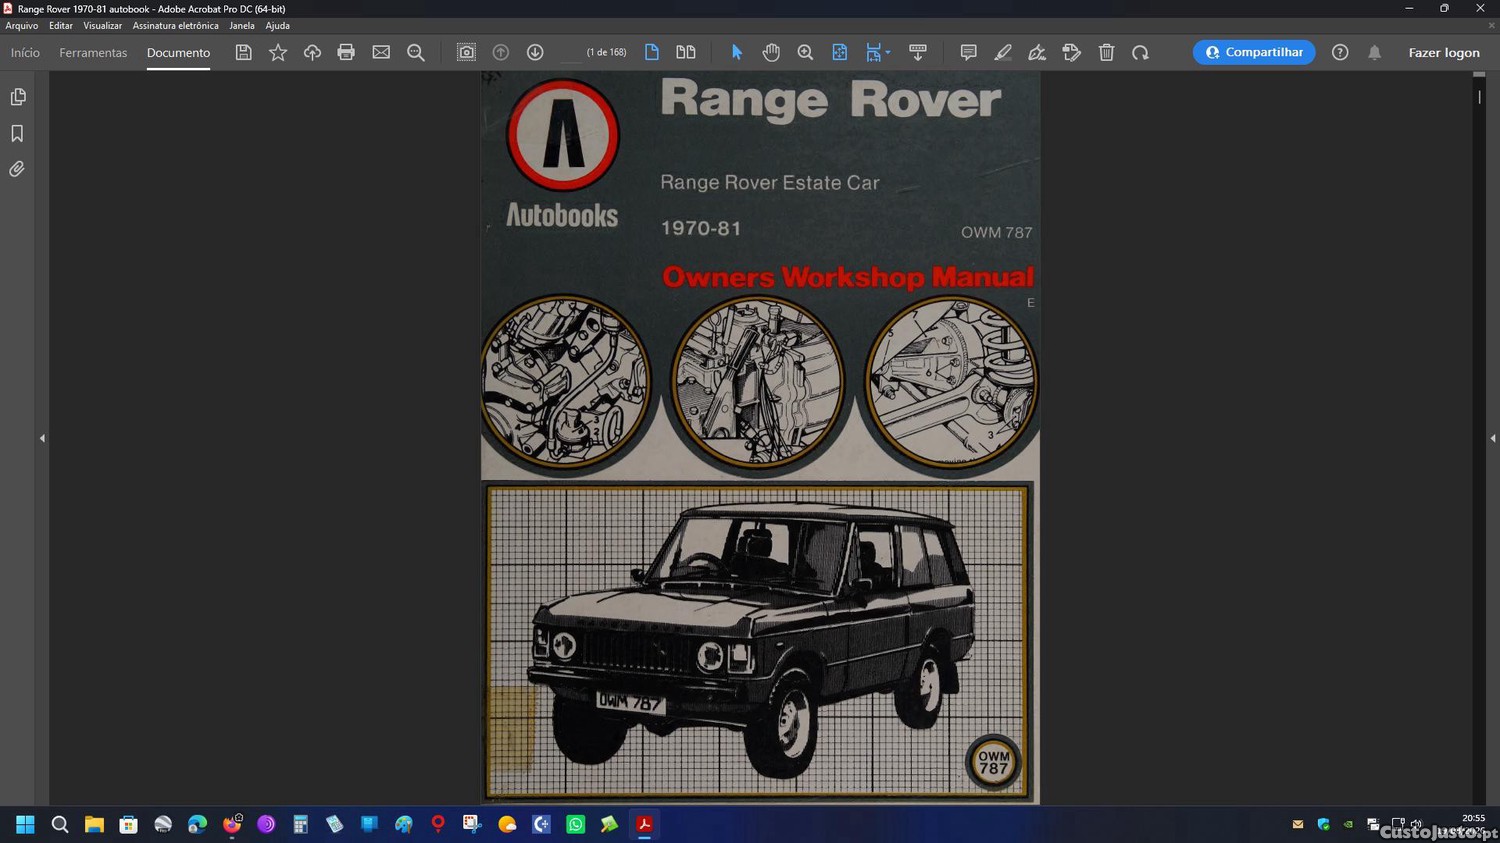Zoom in with the plus magnifier

point(805,52)
